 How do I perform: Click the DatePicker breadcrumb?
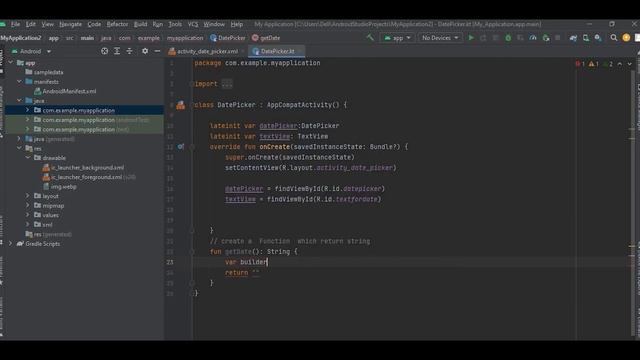(228, 38)
